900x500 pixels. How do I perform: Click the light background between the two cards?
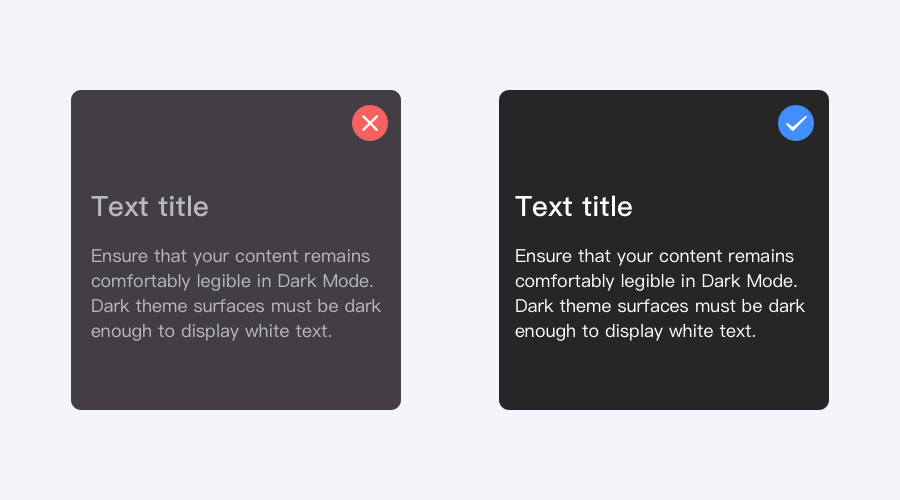pos(450,250)
